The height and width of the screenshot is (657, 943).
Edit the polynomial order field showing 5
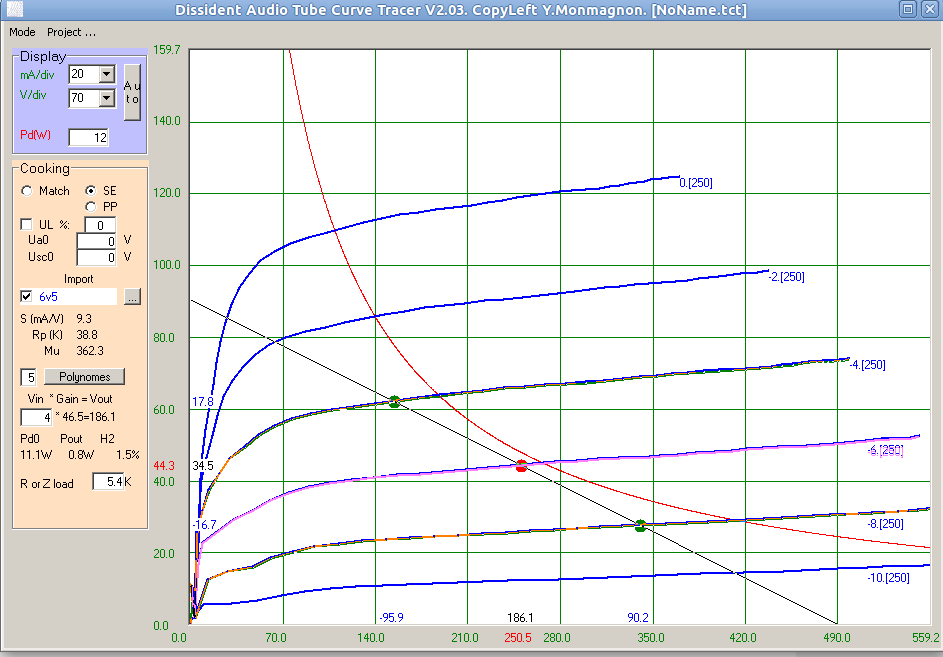pyautogui.click(x=29, y=377)
